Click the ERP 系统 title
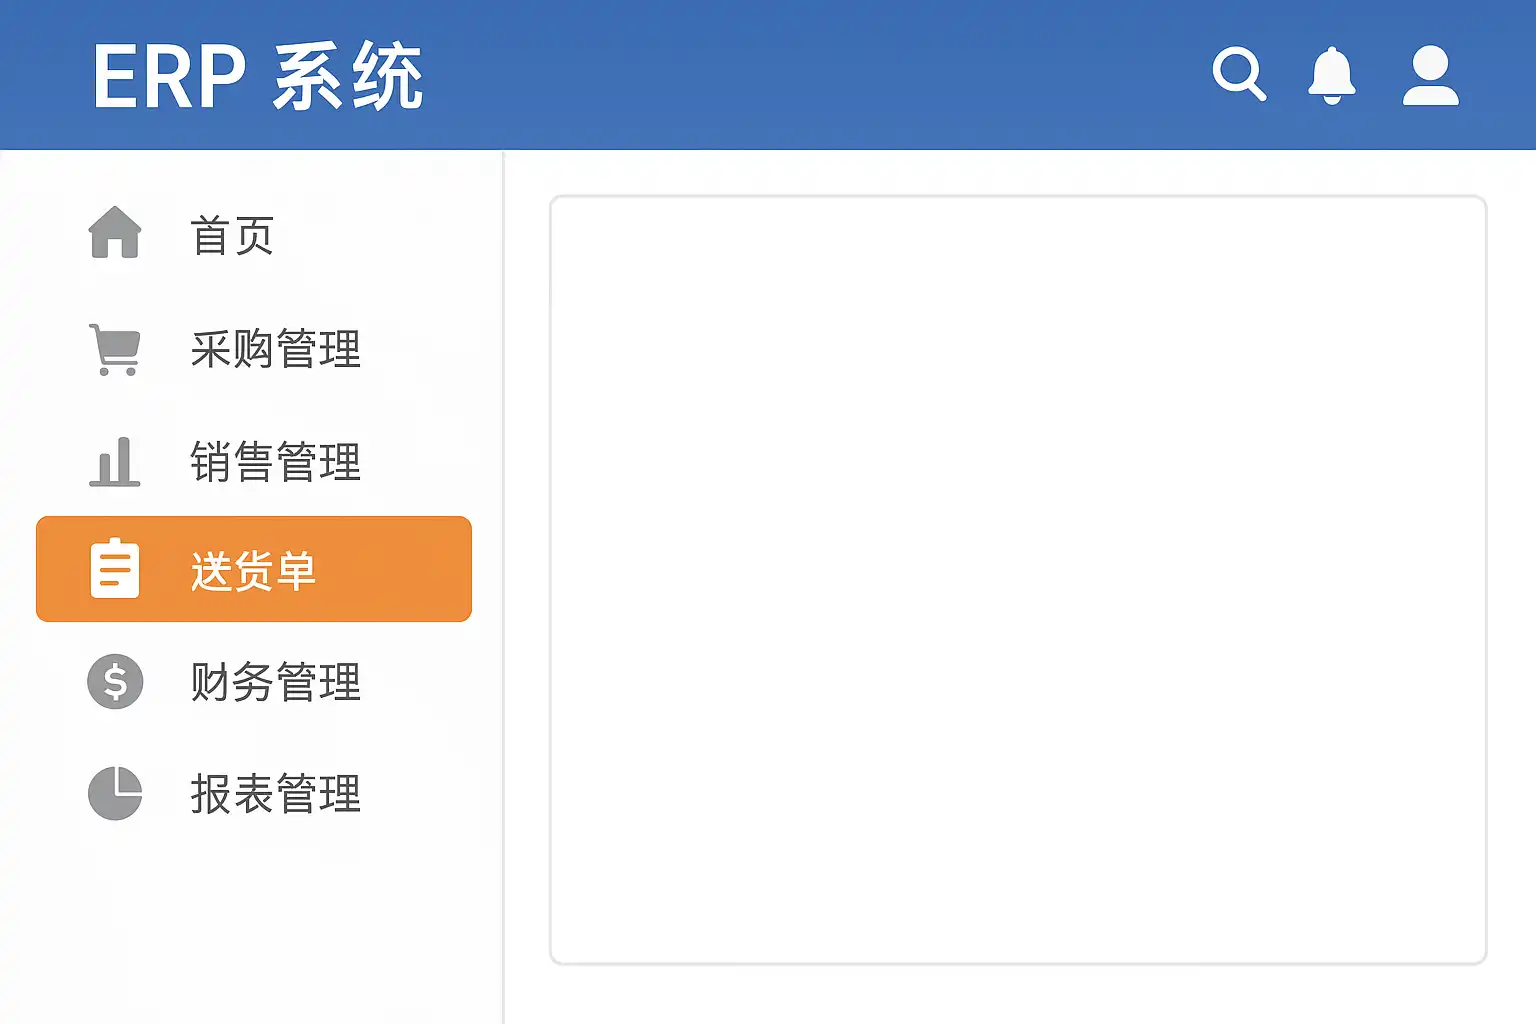1536x1024 pixels. [258, 76]
